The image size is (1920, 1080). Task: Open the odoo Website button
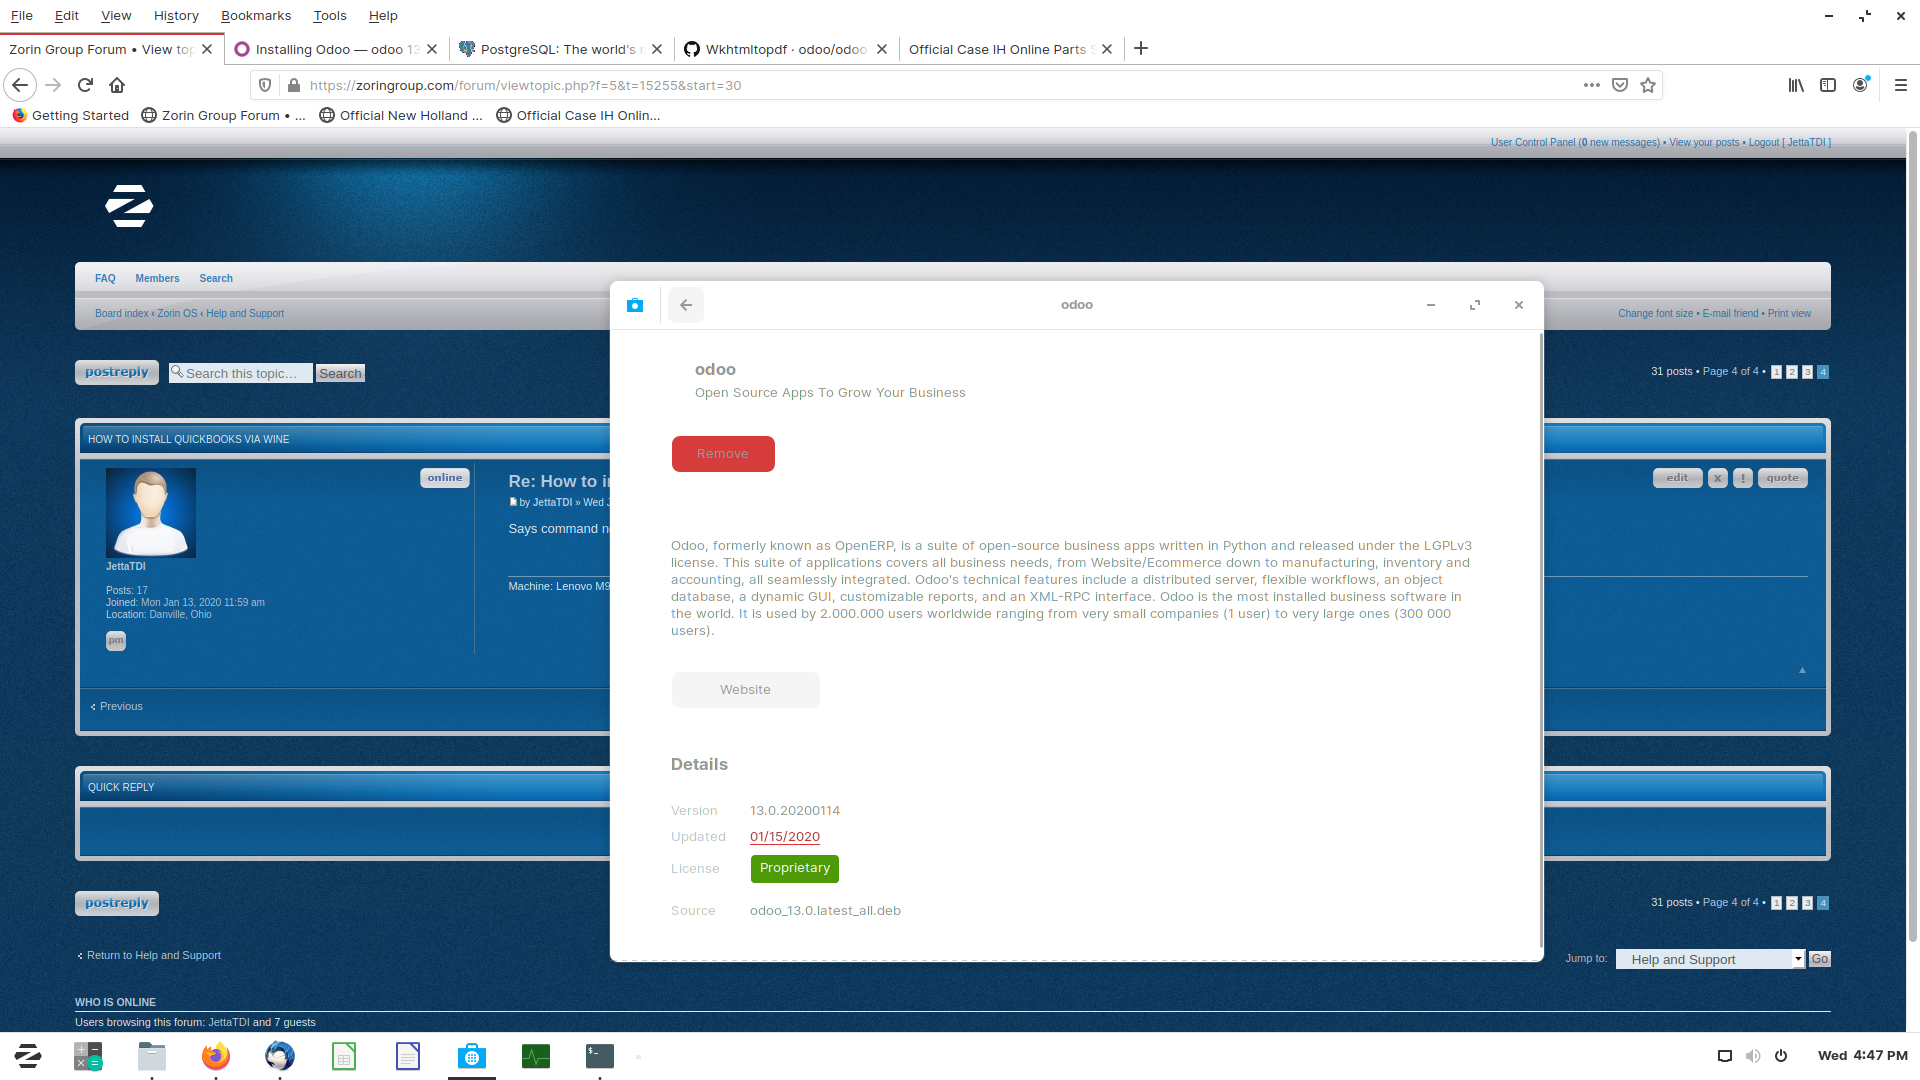pos(745,690)
